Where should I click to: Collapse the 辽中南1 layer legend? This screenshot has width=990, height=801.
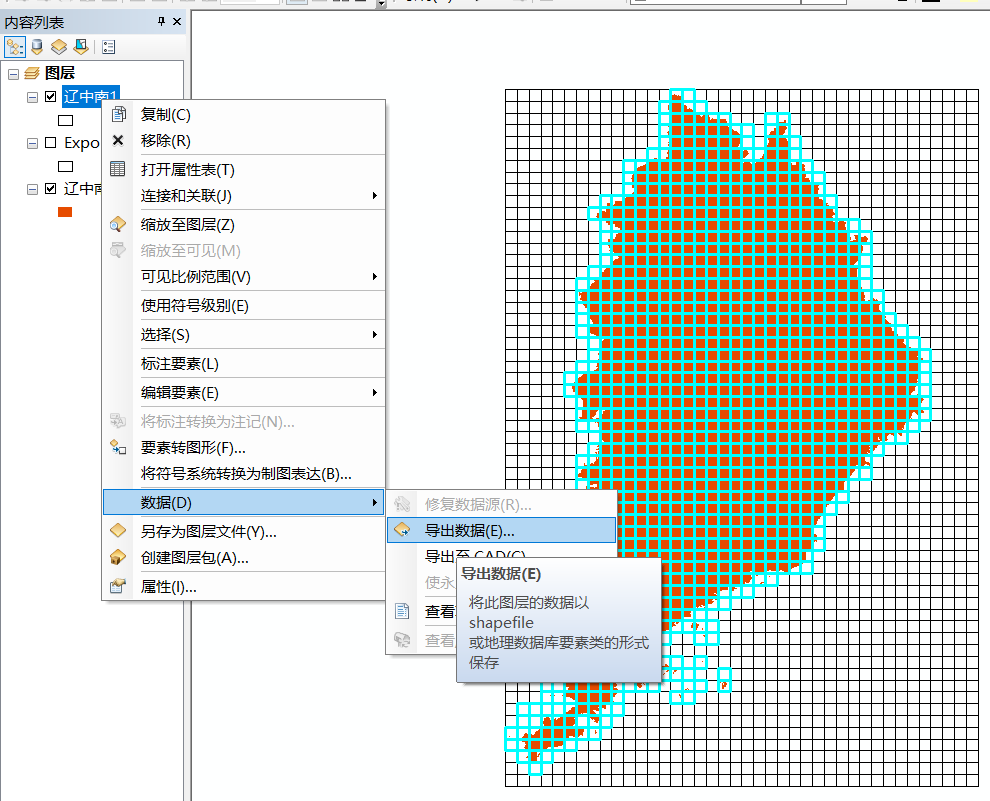(x=30, y=96)
